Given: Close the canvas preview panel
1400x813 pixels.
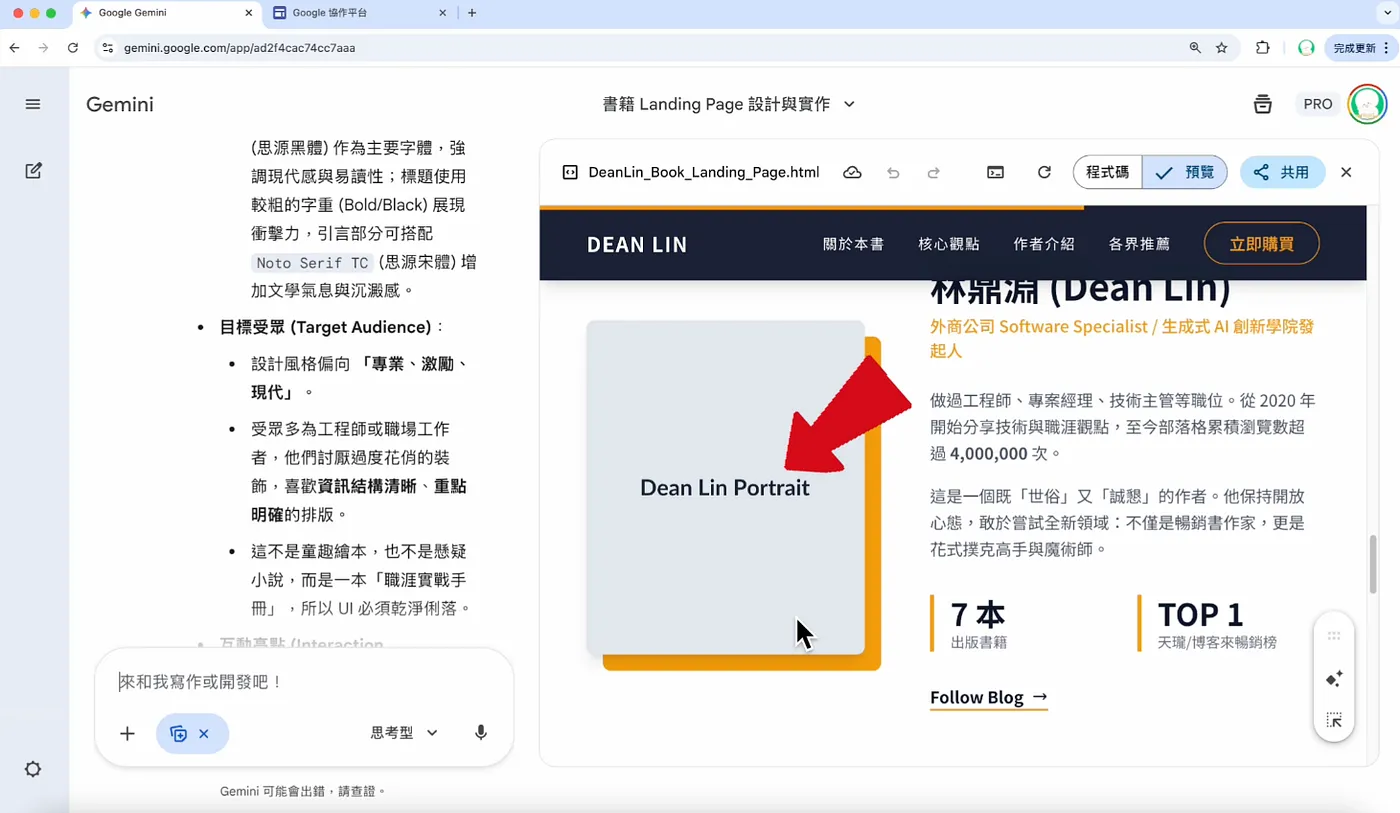Looking at the screenshot, I should pos(1346,172).
